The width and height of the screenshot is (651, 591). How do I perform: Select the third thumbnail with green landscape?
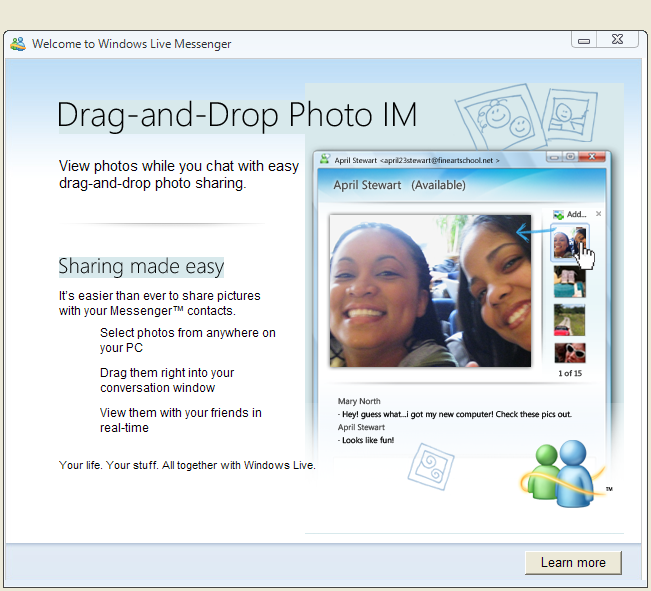[x=569, y=319]
